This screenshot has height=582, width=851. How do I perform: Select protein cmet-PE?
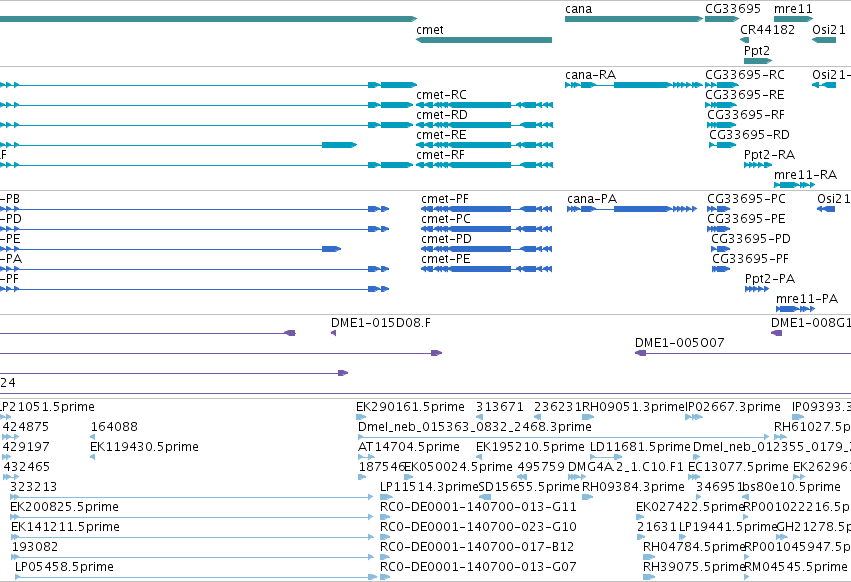[x=487, y=269]
